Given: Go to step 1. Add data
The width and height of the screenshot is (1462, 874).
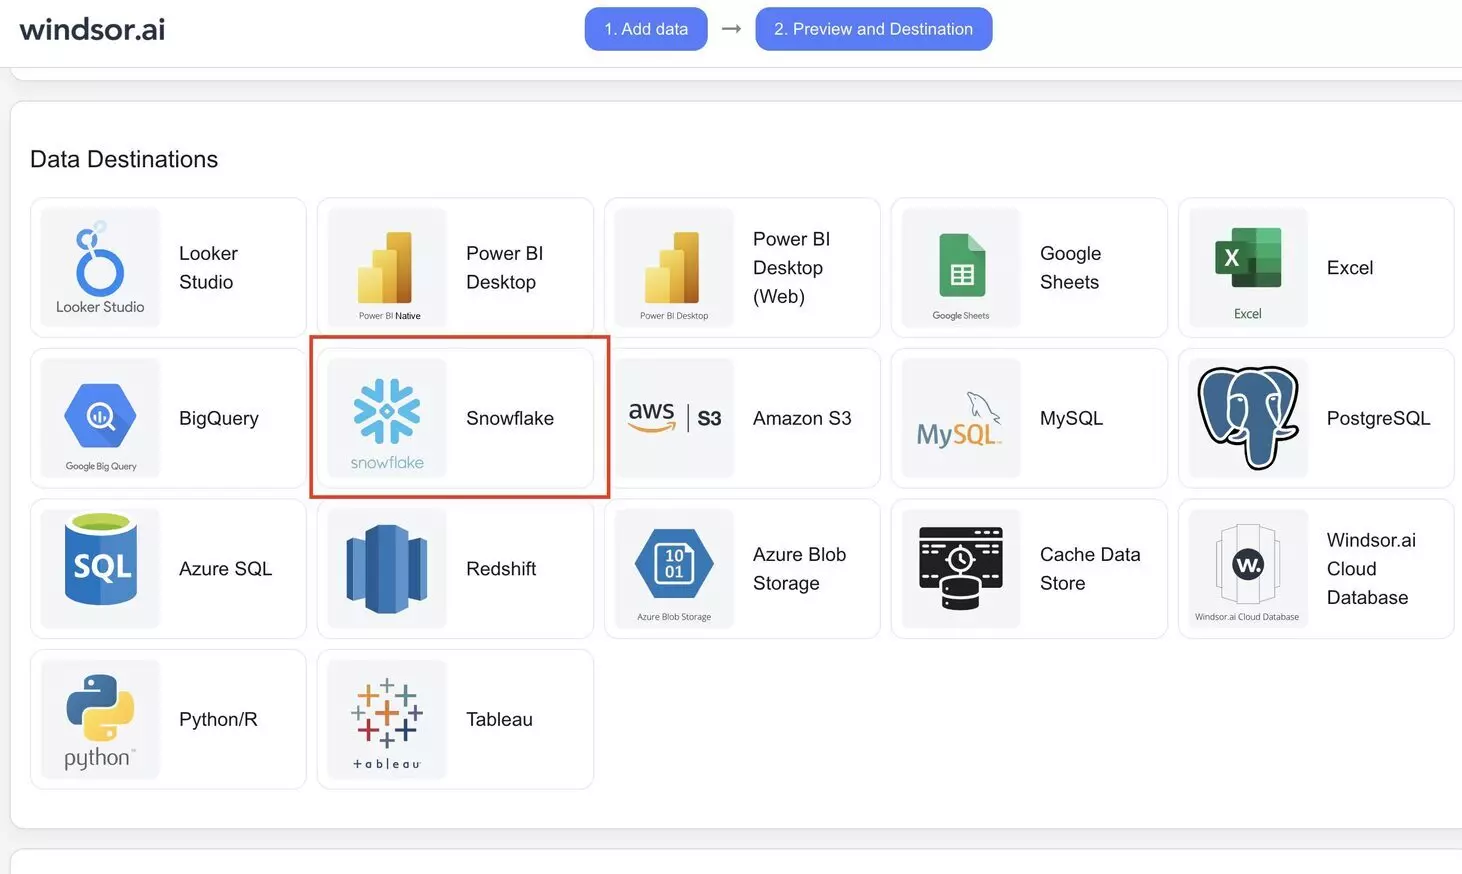Looking at the screenshot, I should [646, 29].
